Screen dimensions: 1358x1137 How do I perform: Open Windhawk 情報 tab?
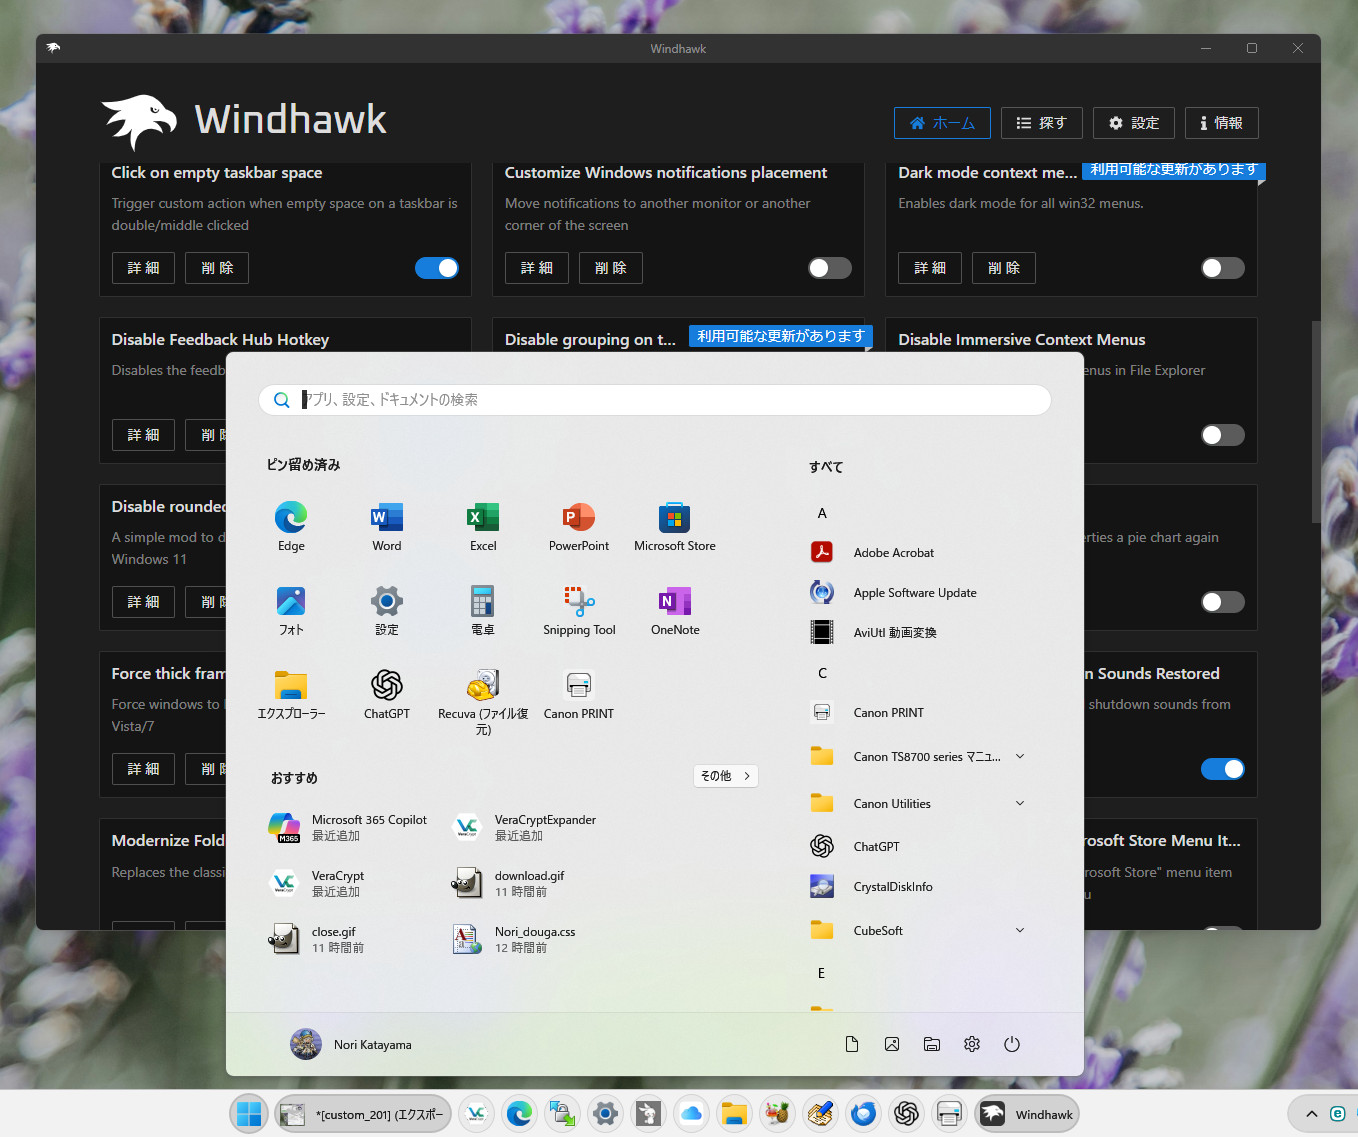(1222, 123)
